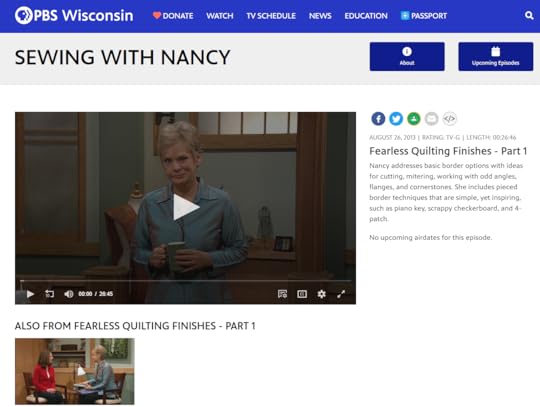This screenshot has height=407, width=540.
Task: Enter fullscreen video mode
Action: (x=341, y=294)
